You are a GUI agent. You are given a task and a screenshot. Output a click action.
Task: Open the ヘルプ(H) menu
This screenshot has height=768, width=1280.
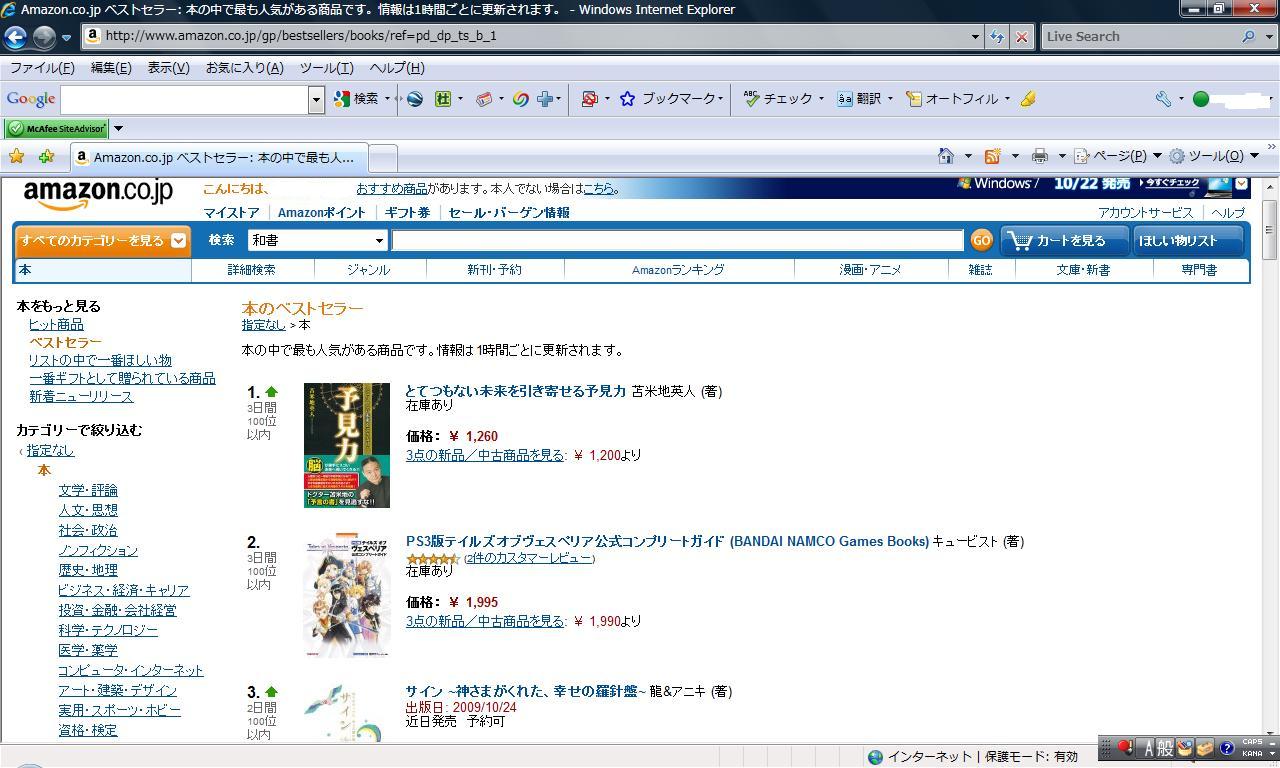pyautogui.click(x=397, y=68)
